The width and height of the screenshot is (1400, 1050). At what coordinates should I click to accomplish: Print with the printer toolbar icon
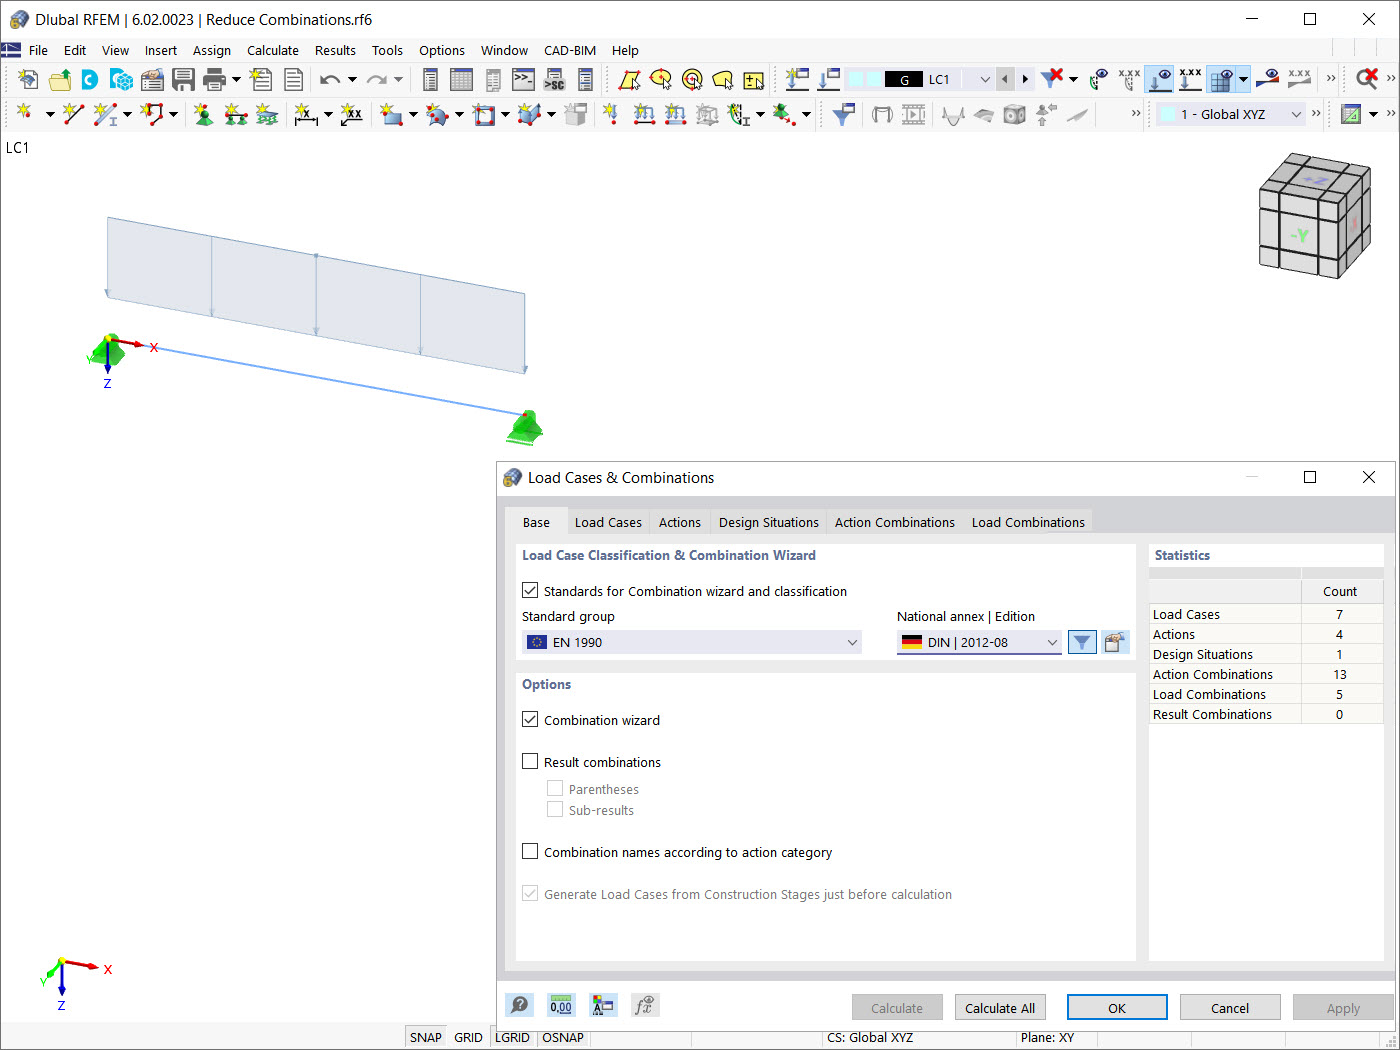point(214,79)
